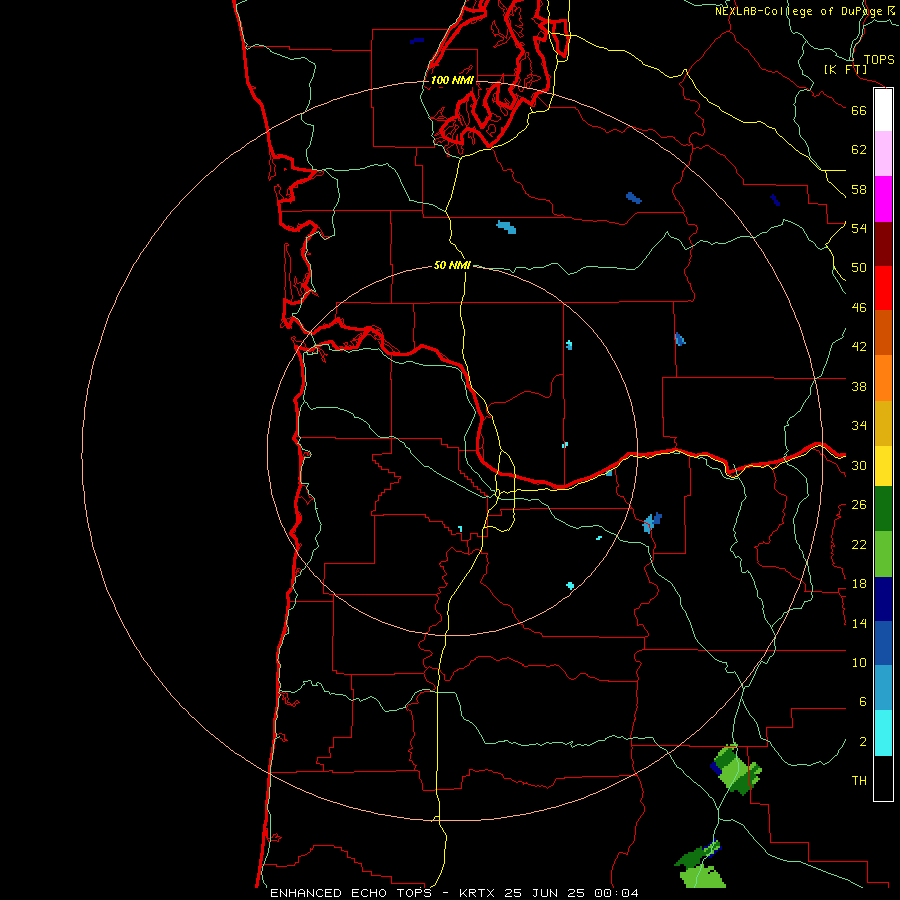Click the cyan legend swatch
Screen dimensions: 900x900
[x=883, y=733]
